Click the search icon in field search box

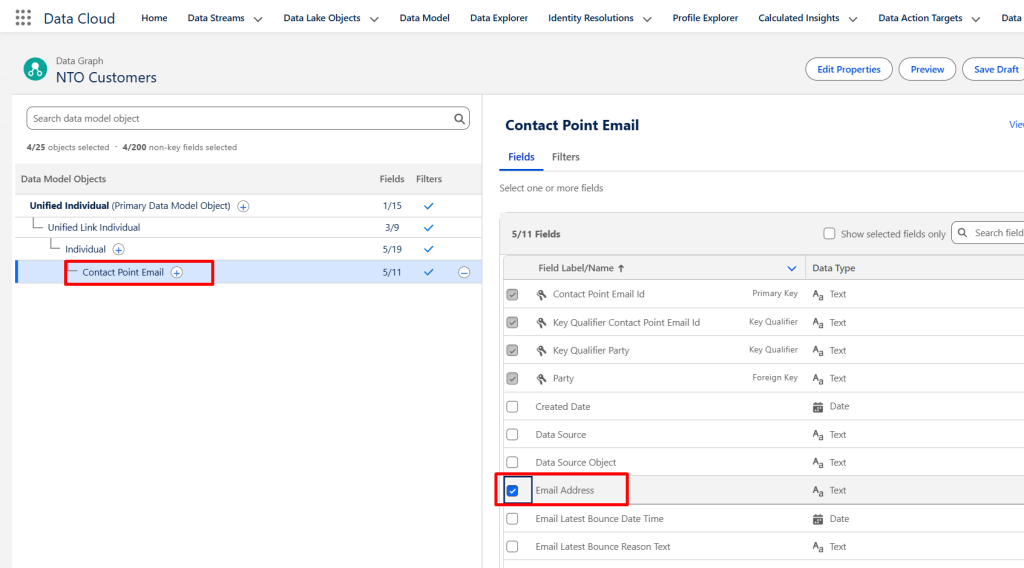pyautogui.click(x=963, y=233)
